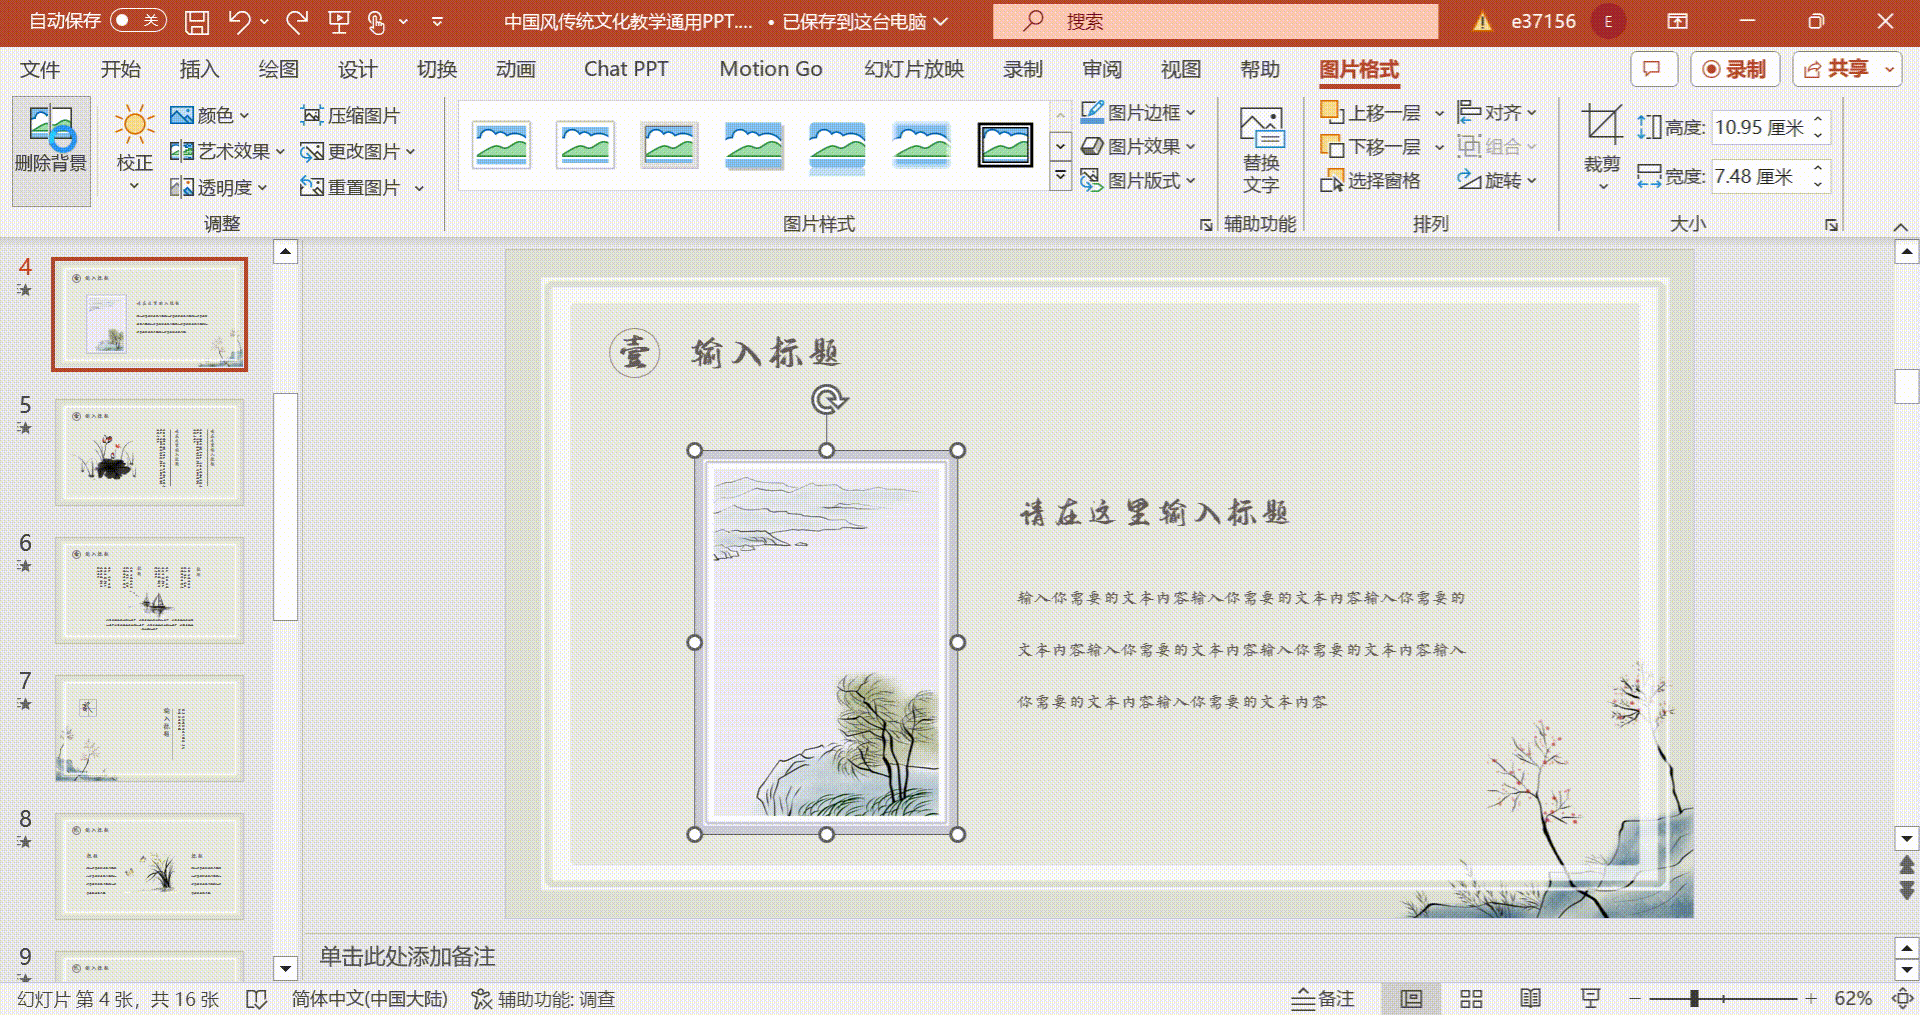This screenshot has width=1920, height=1016.
Task: Click Compress Pictures (压缩图片)
Action: (351, 116)
